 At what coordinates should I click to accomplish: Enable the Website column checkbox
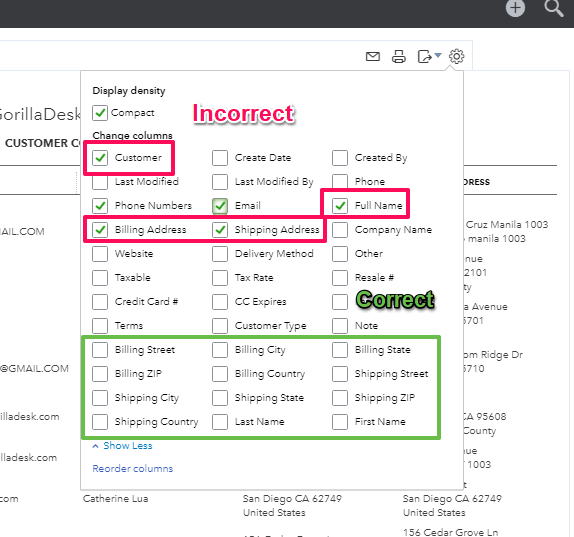(100, 254)
